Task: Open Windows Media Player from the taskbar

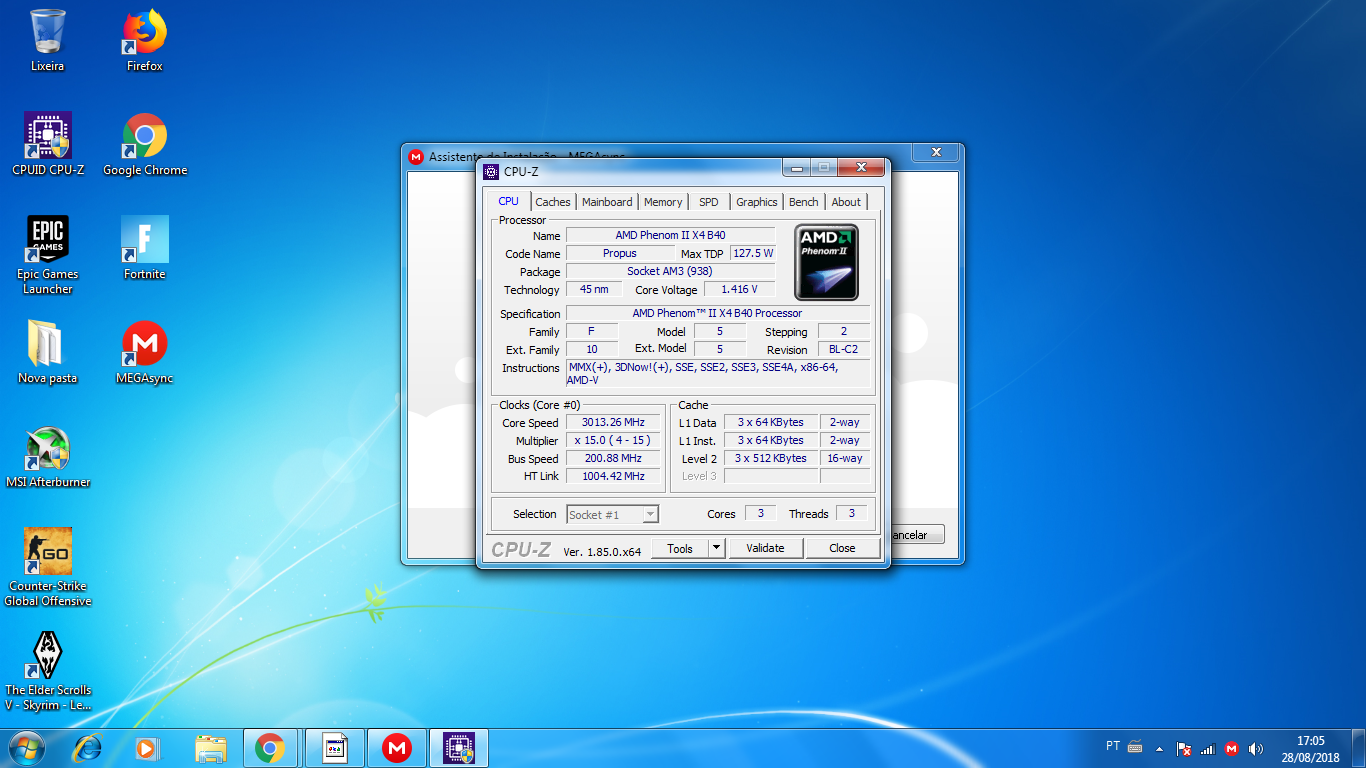Action: pyautogui.click(x=148, y=748)
